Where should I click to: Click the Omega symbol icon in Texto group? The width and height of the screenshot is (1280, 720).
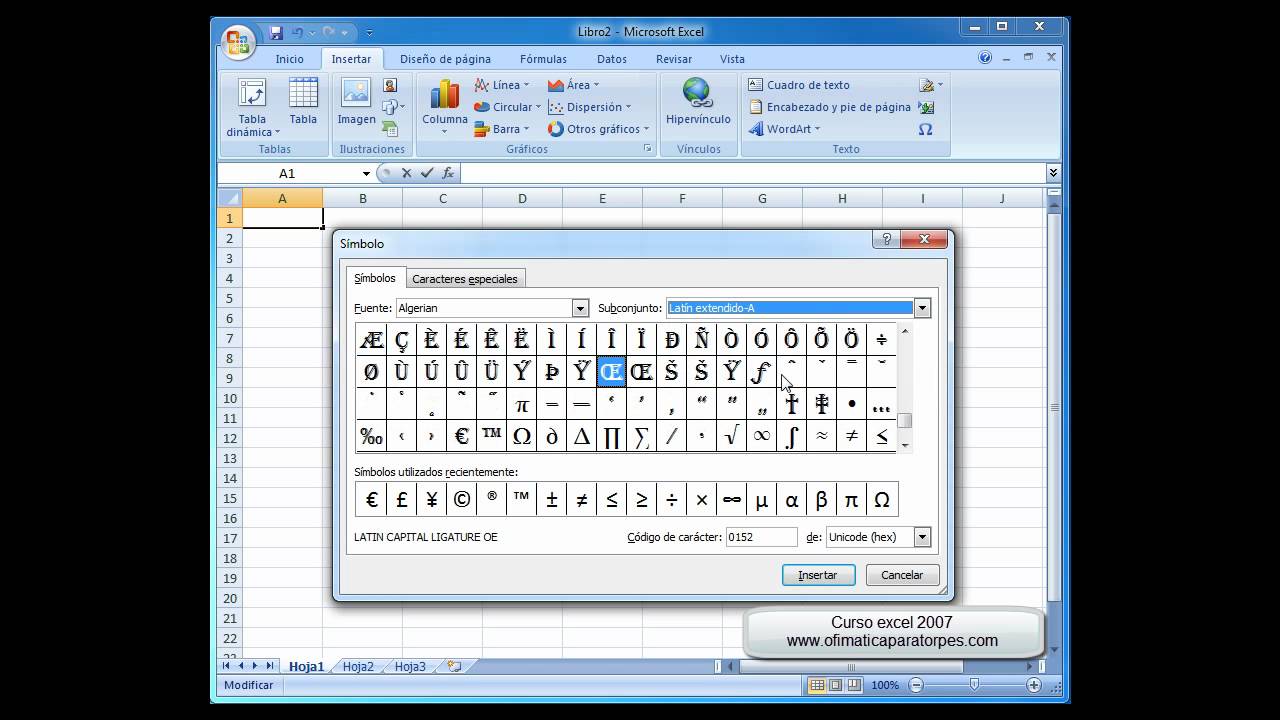[x=926, y=129]
